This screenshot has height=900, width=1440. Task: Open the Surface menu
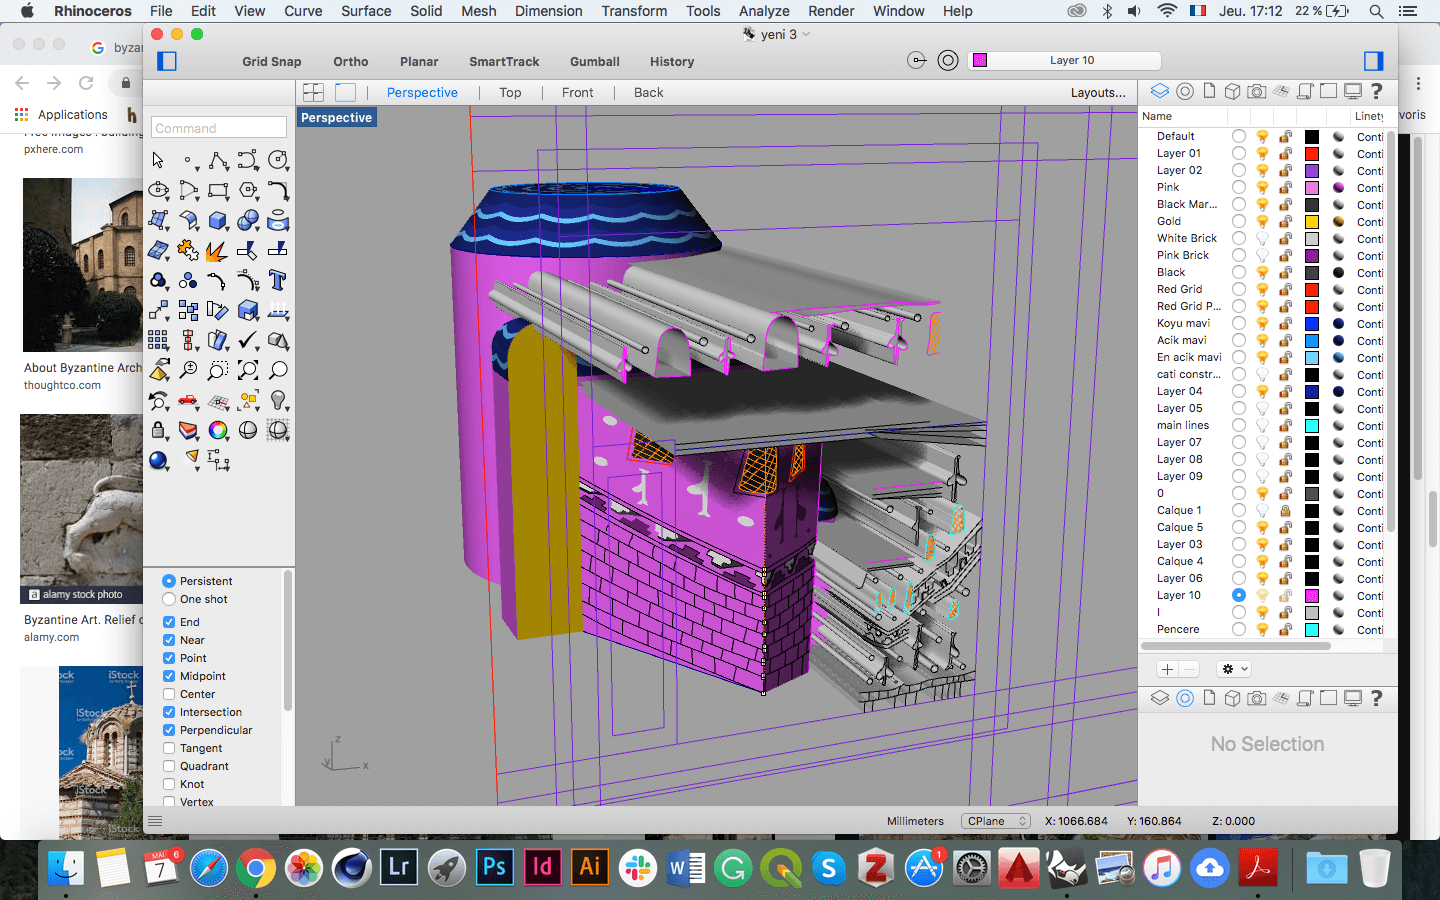point(365,11)
